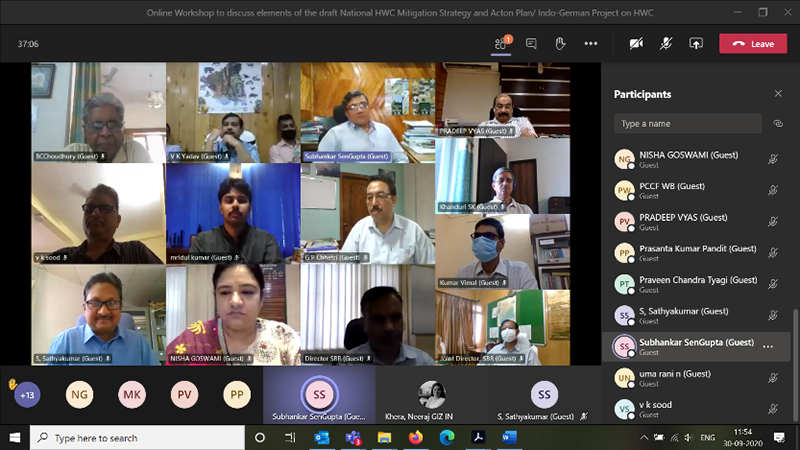Toggle the camera on
800x450 pixels.
[x=636, y=44]
